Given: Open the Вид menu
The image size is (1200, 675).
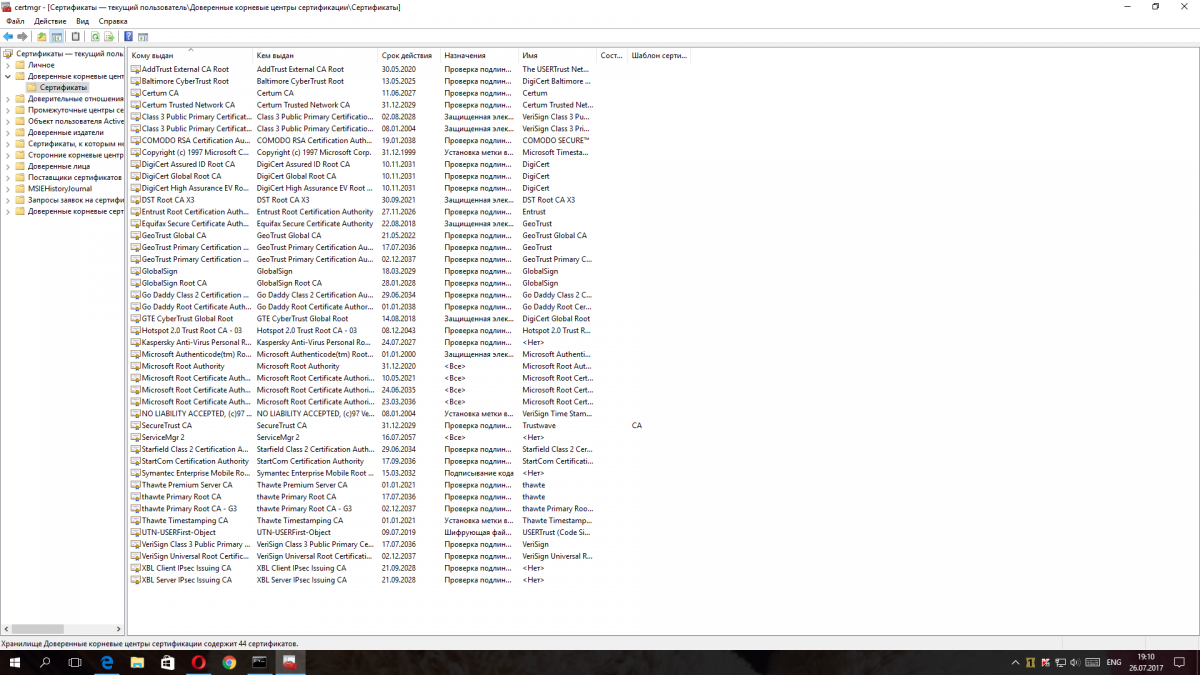Looking at the screenshot, I should (82, 21).
